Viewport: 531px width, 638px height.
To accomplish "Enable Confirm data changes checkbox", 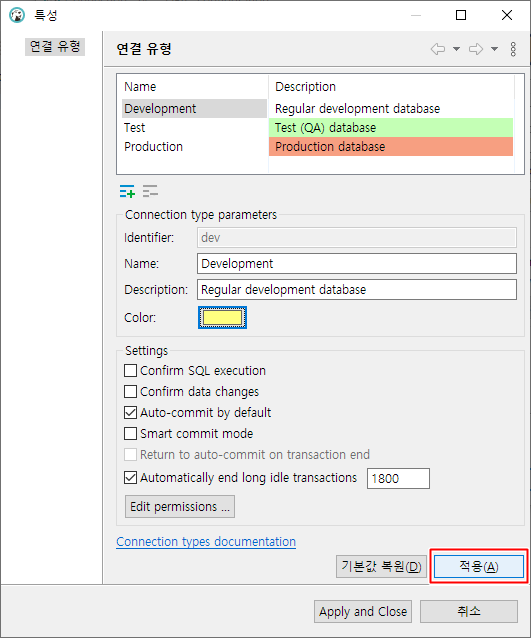I will click(130, 391).
